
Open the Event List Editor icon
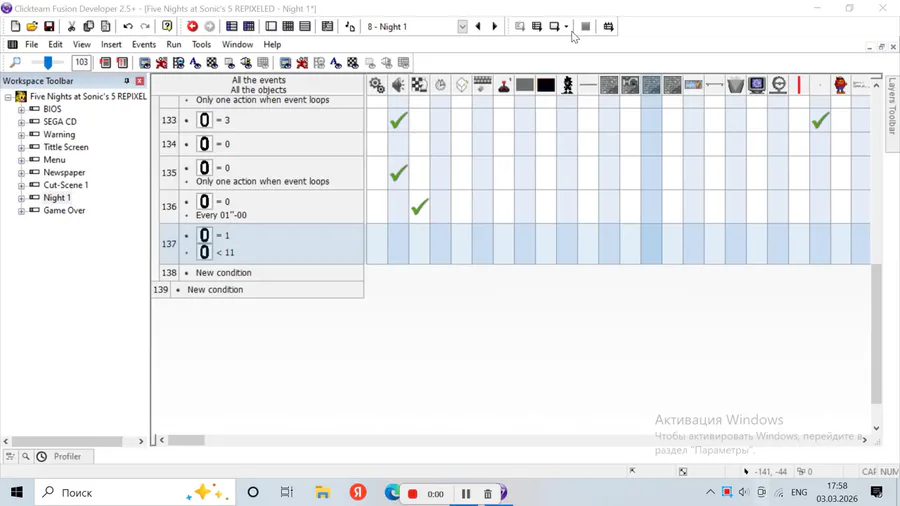pyautogui.click(x=305, y=26)
